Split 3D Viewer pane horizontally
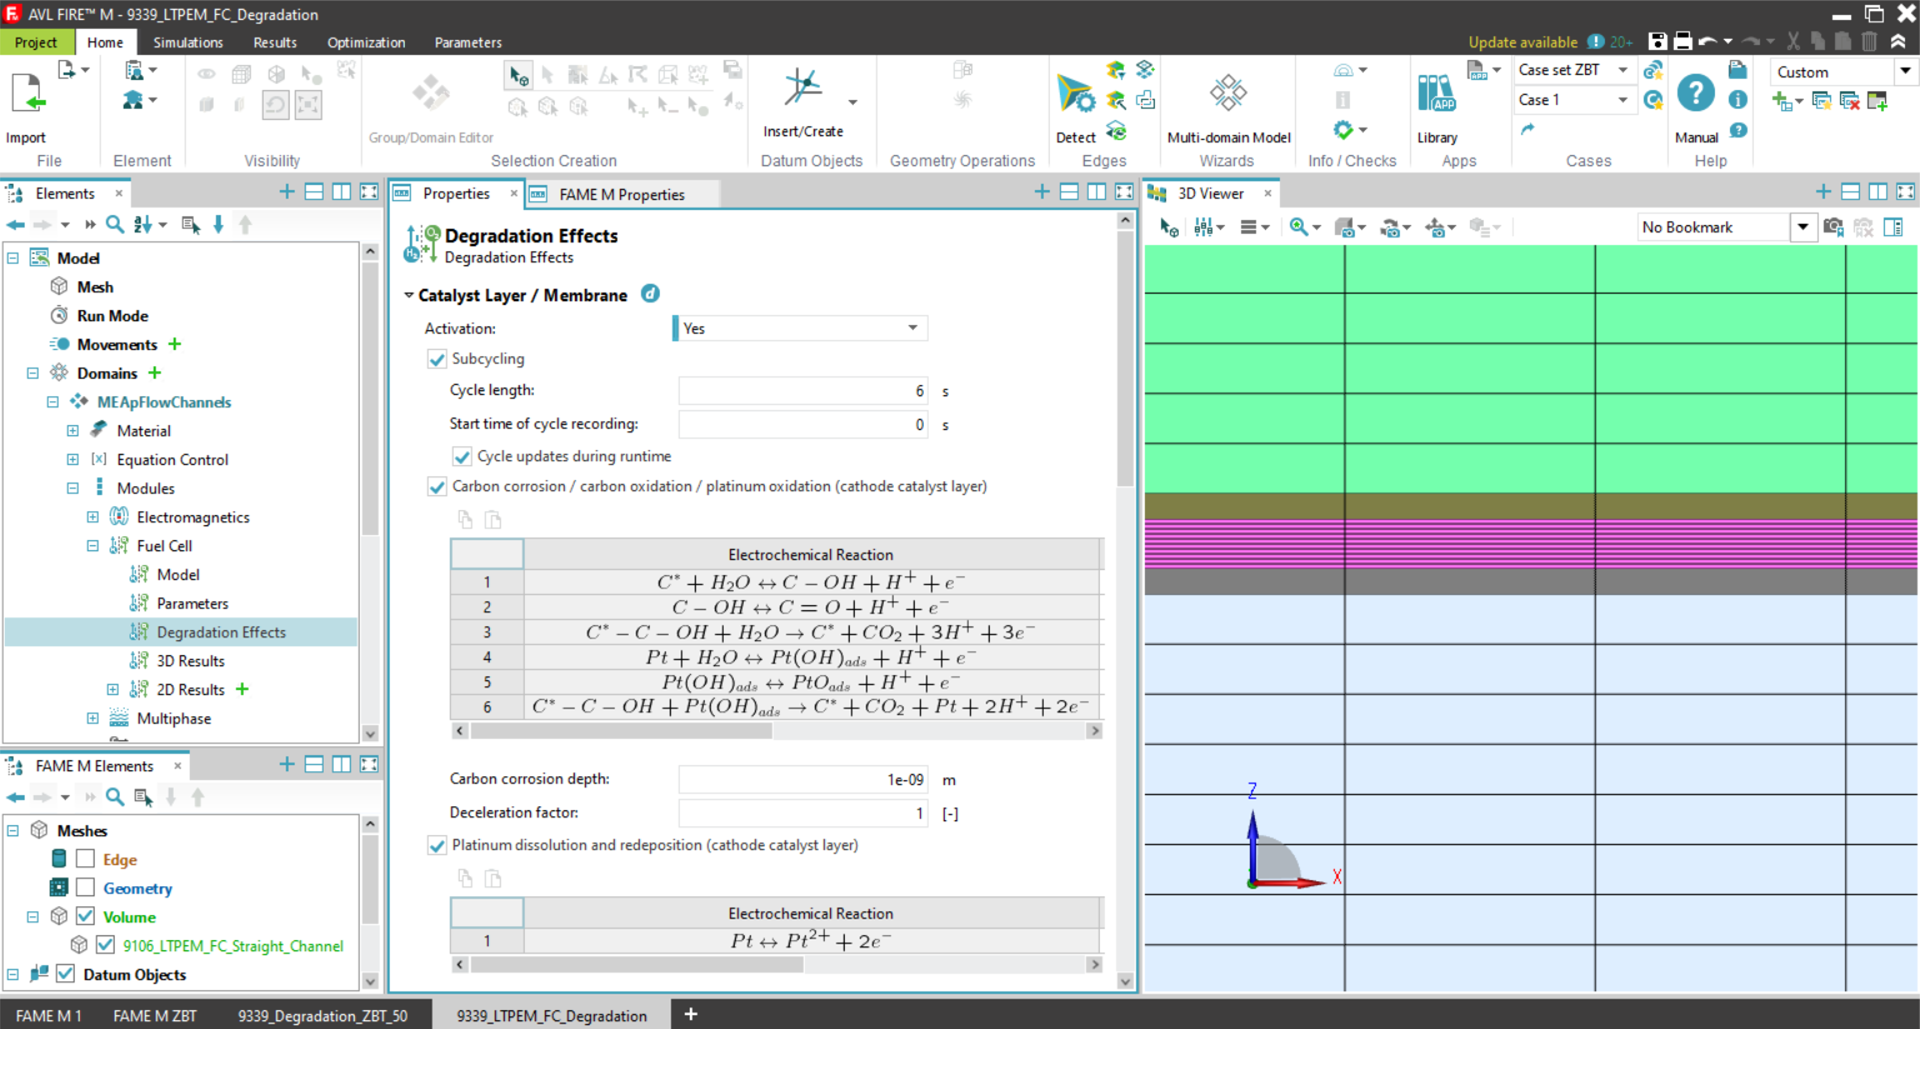Viewport: 1920px width, 1080px height. [x=1850, y=192]
